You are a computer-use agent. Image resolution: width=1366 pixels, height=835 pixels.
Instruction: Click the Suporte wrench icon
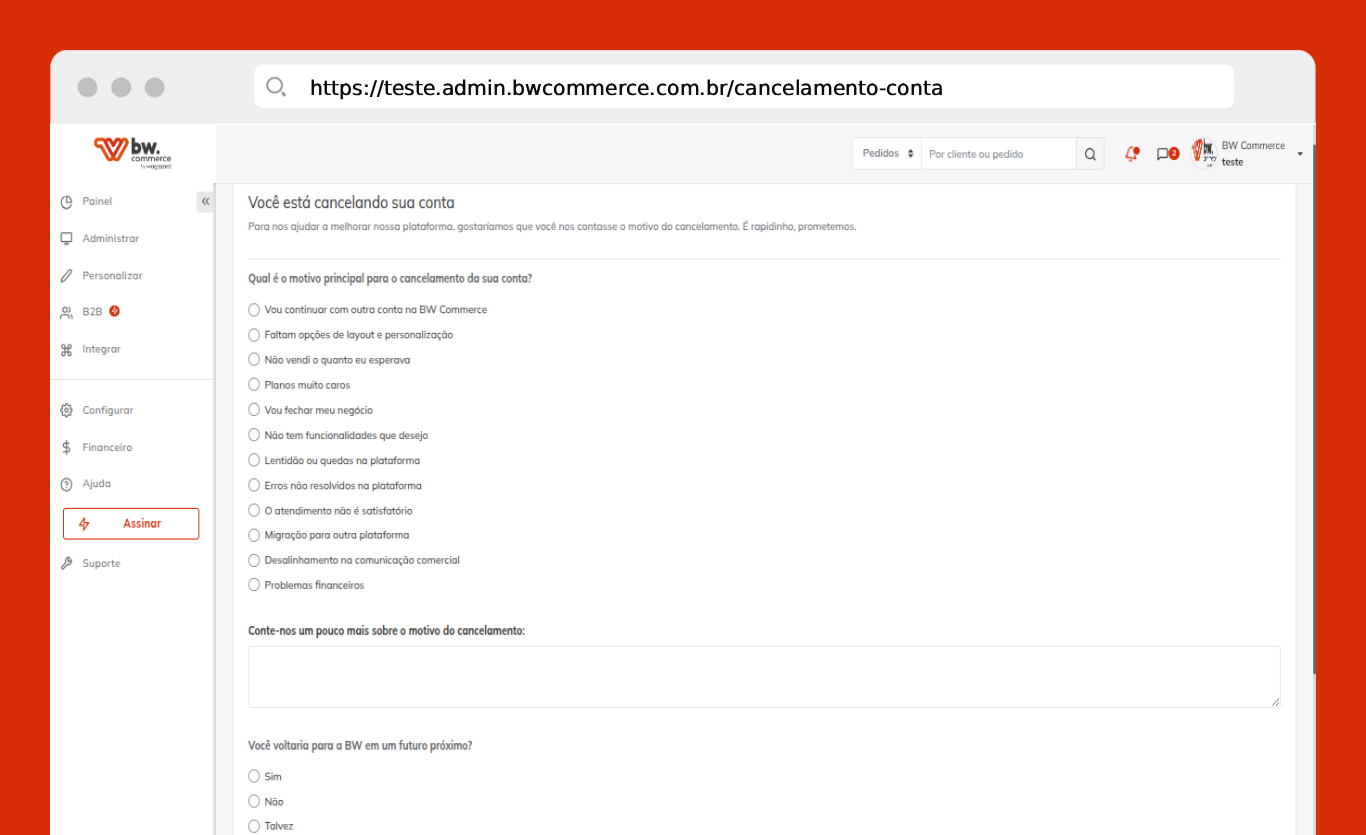point(67,564)
